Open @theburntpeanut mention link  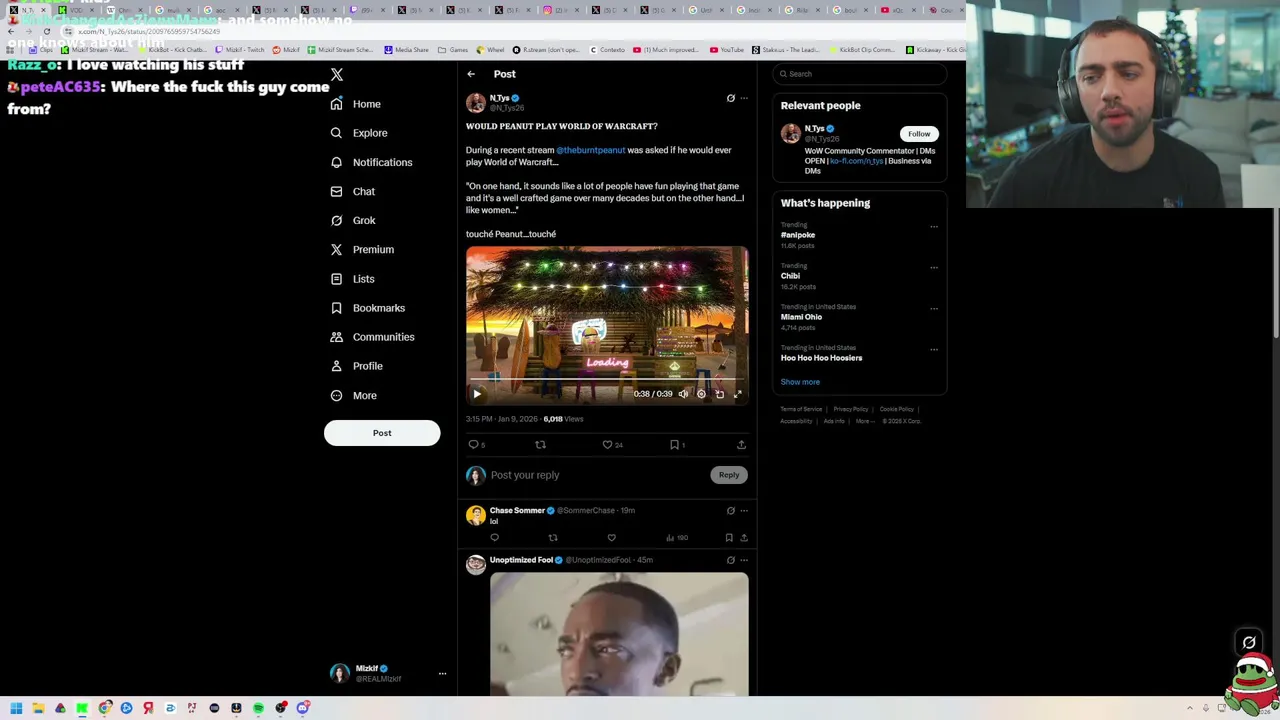tap(590, 150)
